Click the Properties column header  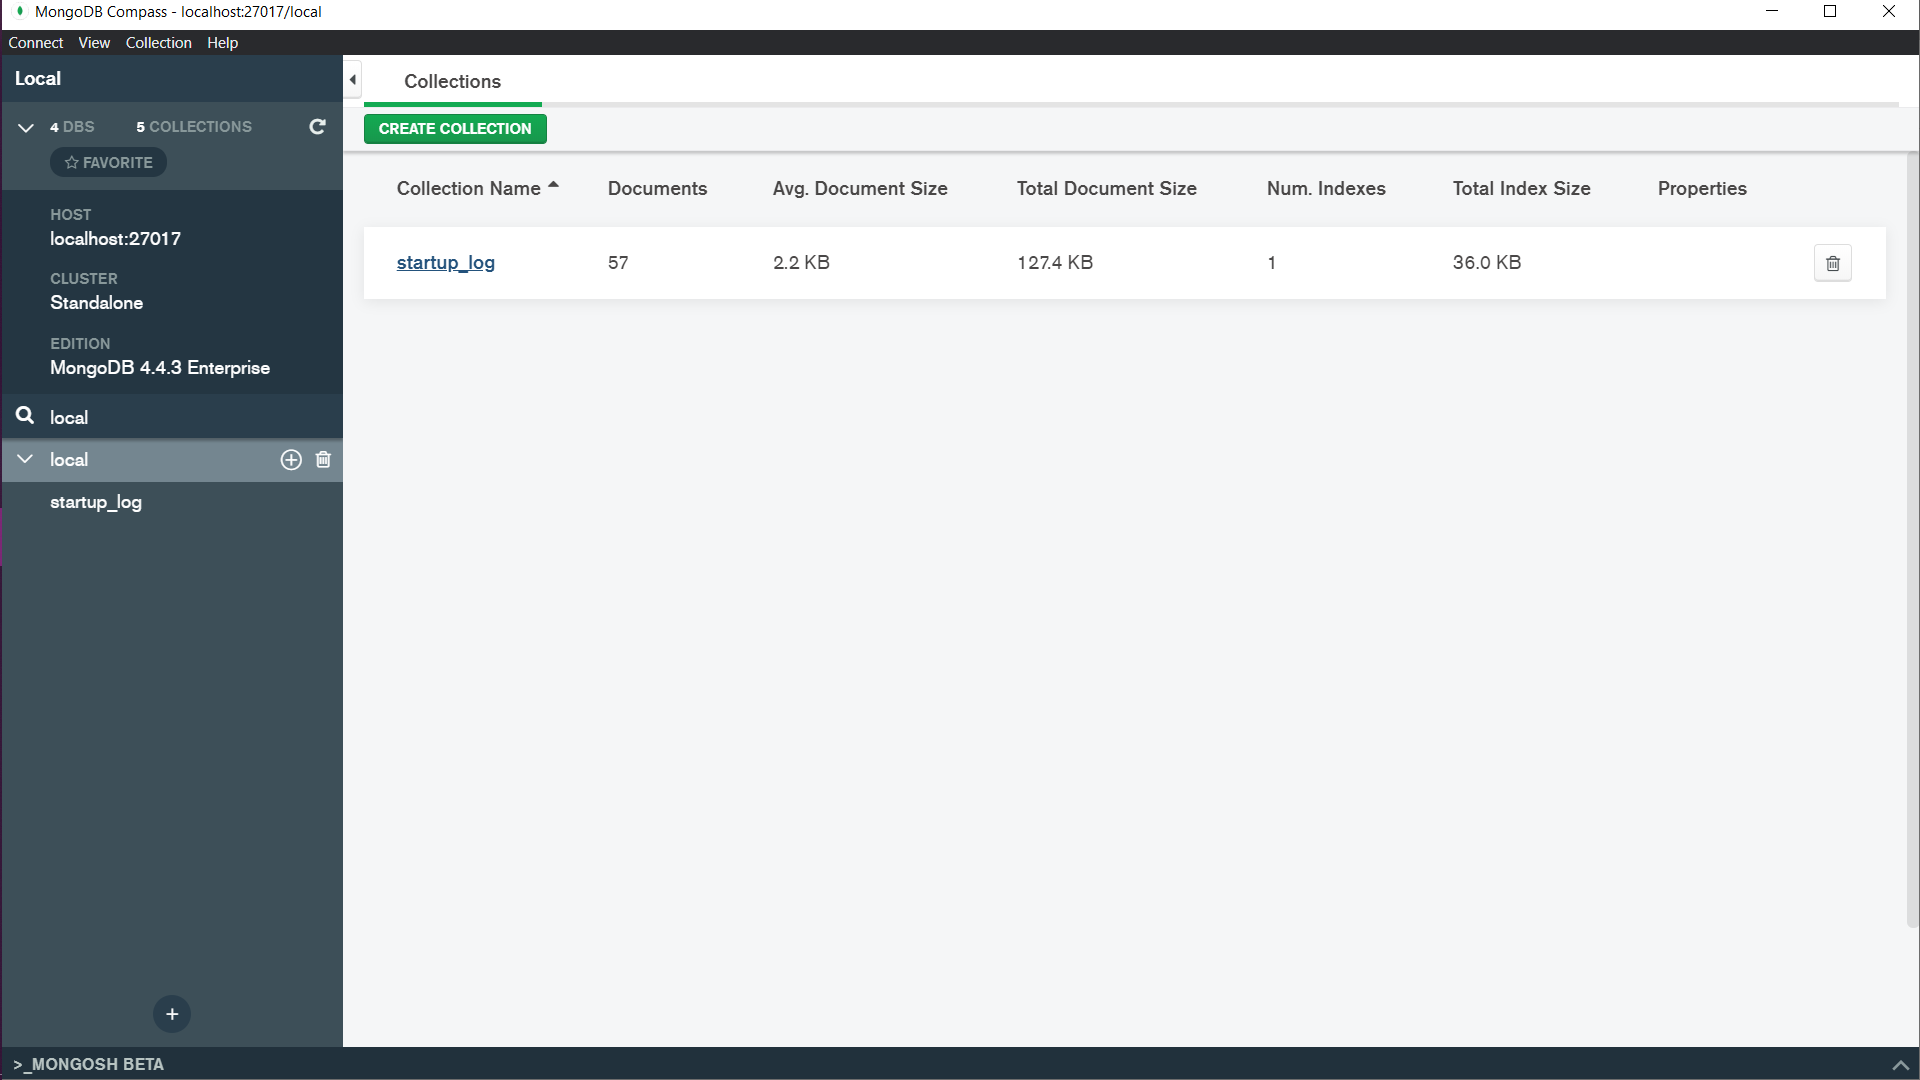pyautogui.click(x=1702, y=189)
